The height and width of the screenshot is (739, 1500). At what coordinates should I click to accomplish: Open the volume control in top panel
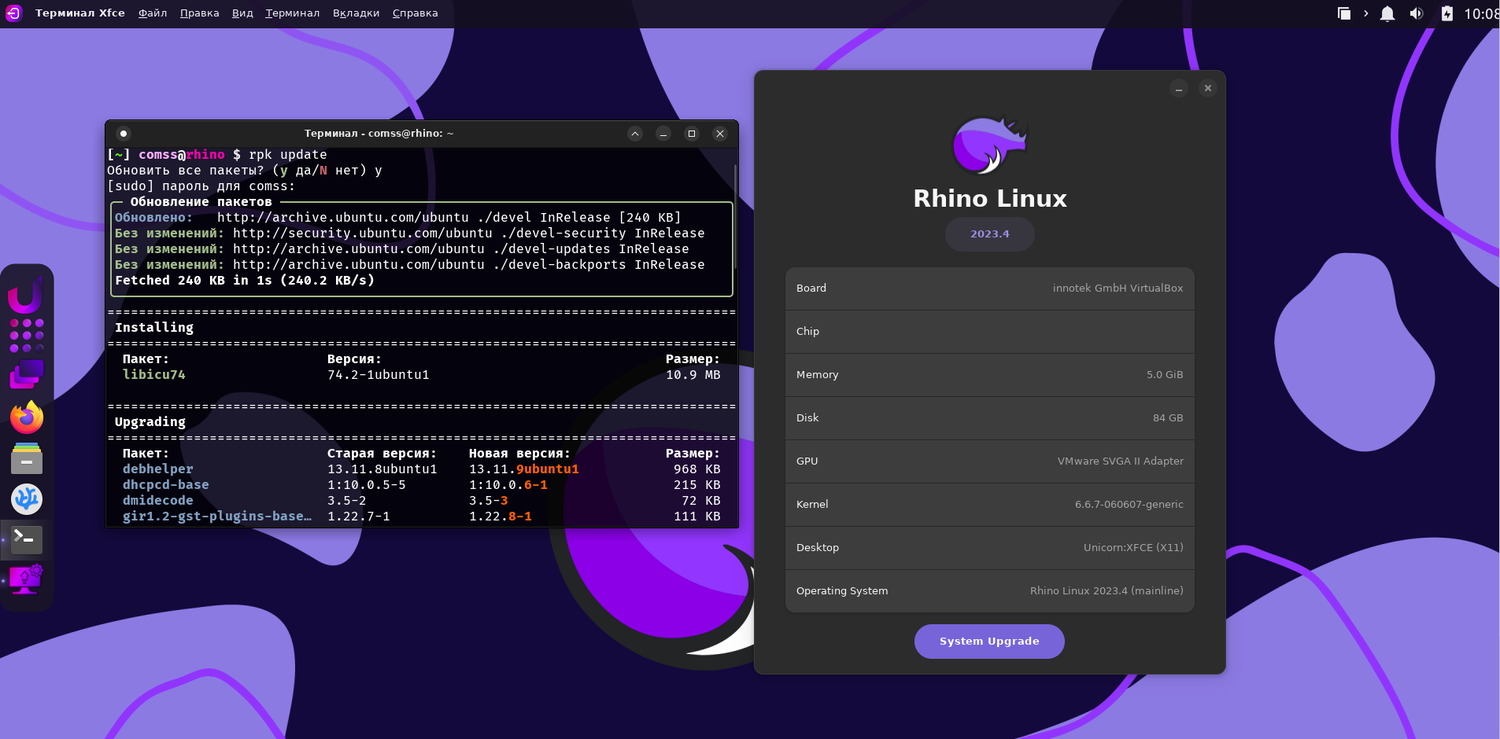[1416, 13]
